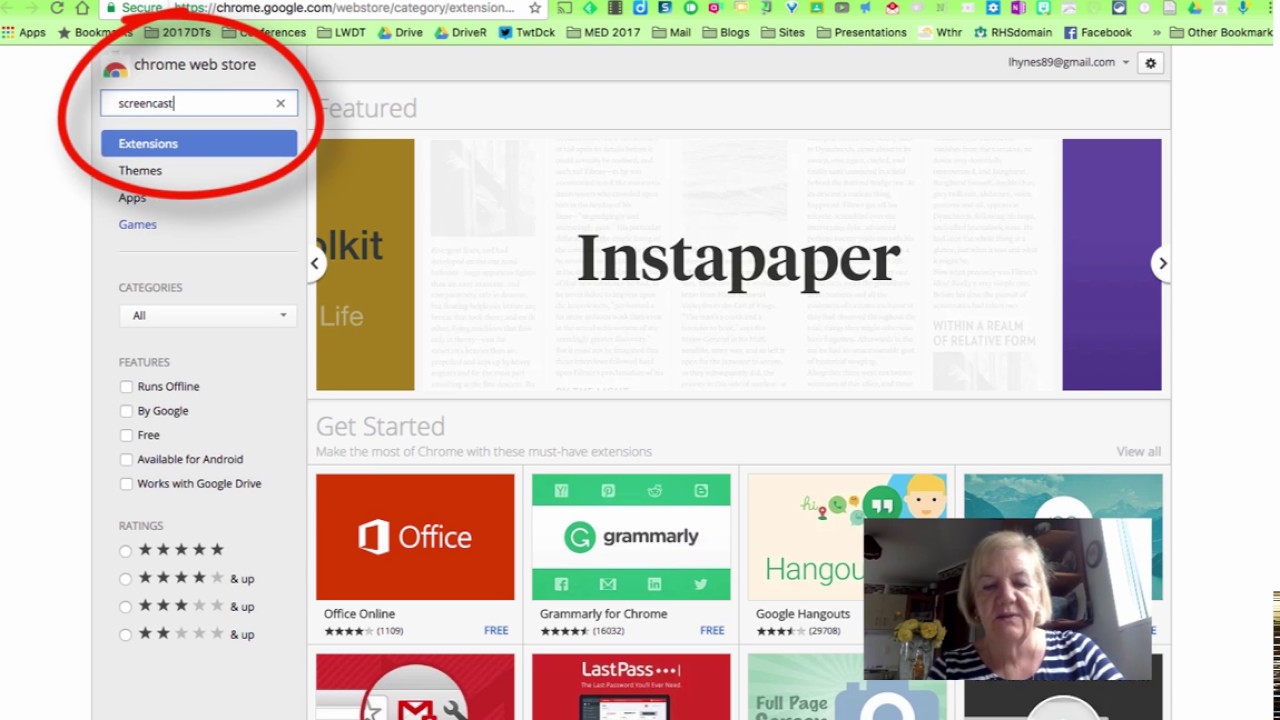
Task: Open the RHSdomain bookmark
Action: (x=1013, y=32)
